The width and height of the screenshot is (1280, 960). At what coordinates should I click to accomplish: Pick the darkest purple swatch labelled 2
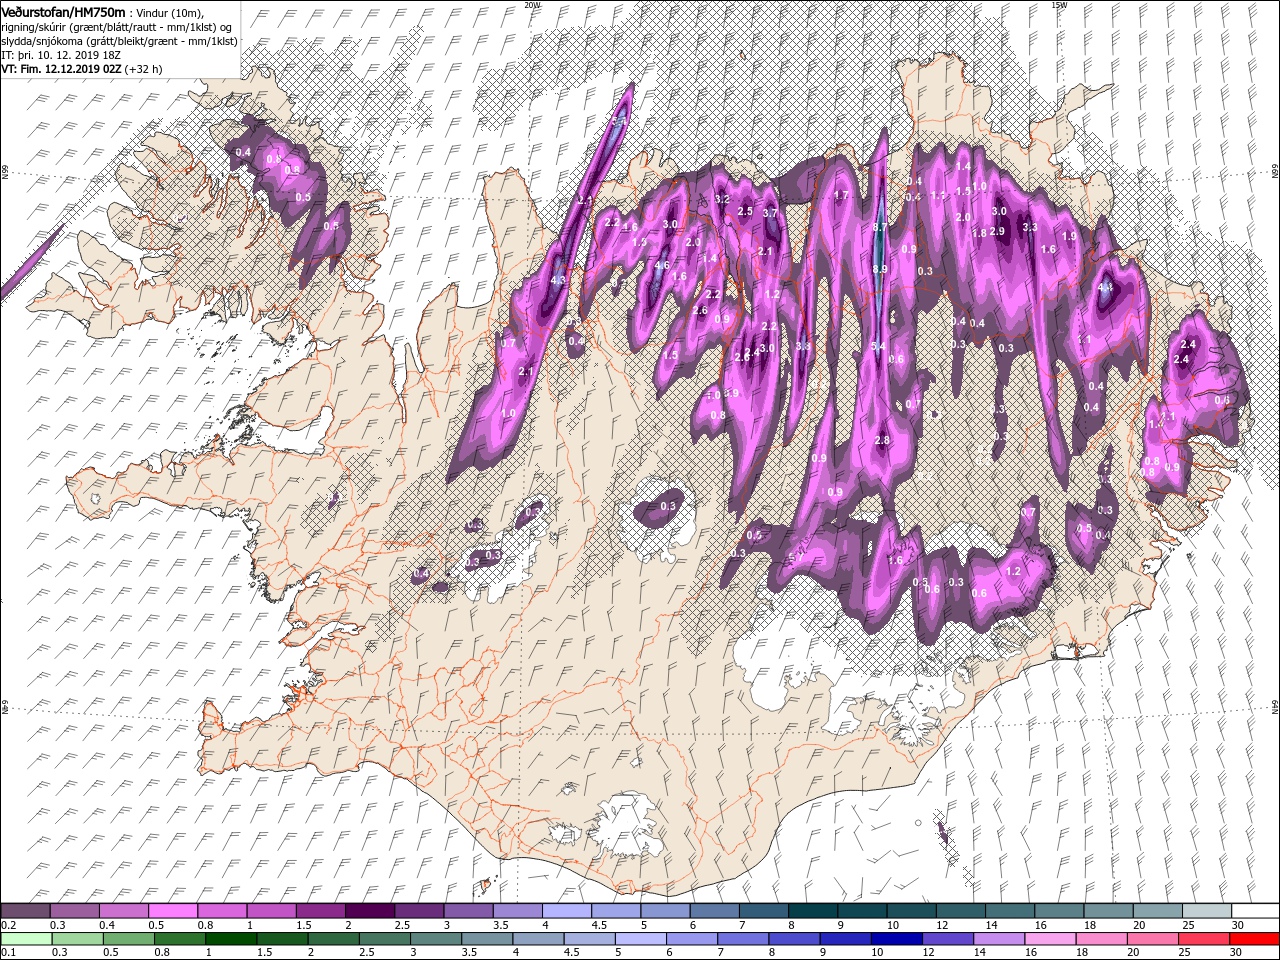click(x=369, y=911)
